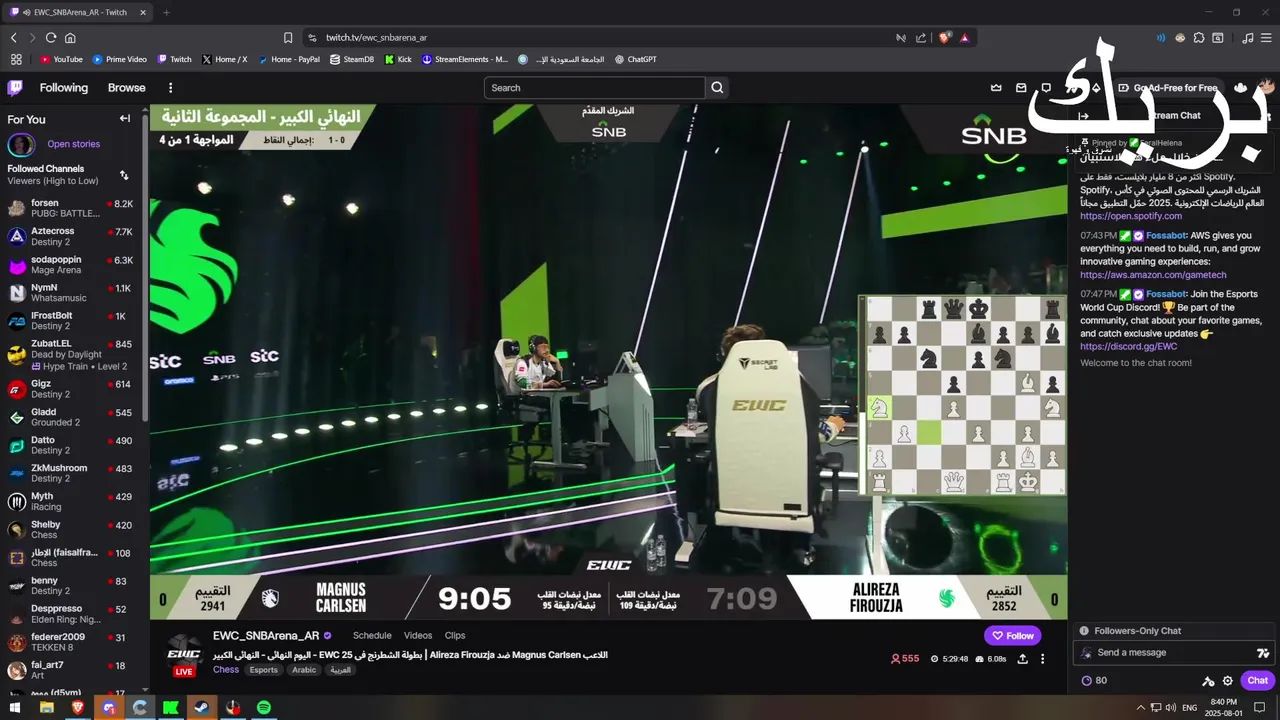This screenshot has height=720, width=1280.
Task: Open the apps grid in bookmarks bar
Action: (x=16, y=59)
